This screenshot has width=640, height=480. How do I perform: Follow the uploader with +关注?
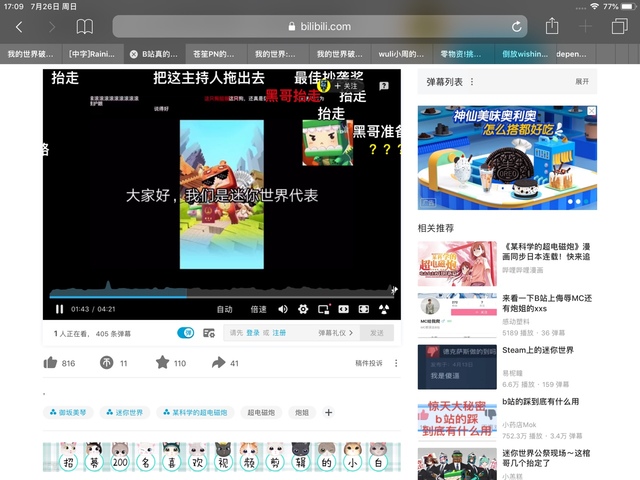point(346,86)
